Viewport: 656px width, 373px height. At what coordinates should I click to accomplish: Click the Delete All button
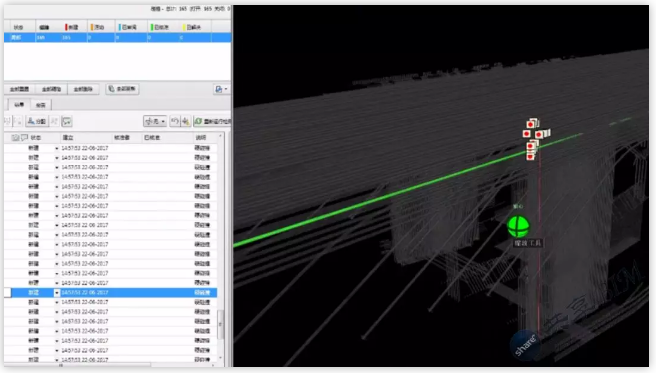coord(83,89)
